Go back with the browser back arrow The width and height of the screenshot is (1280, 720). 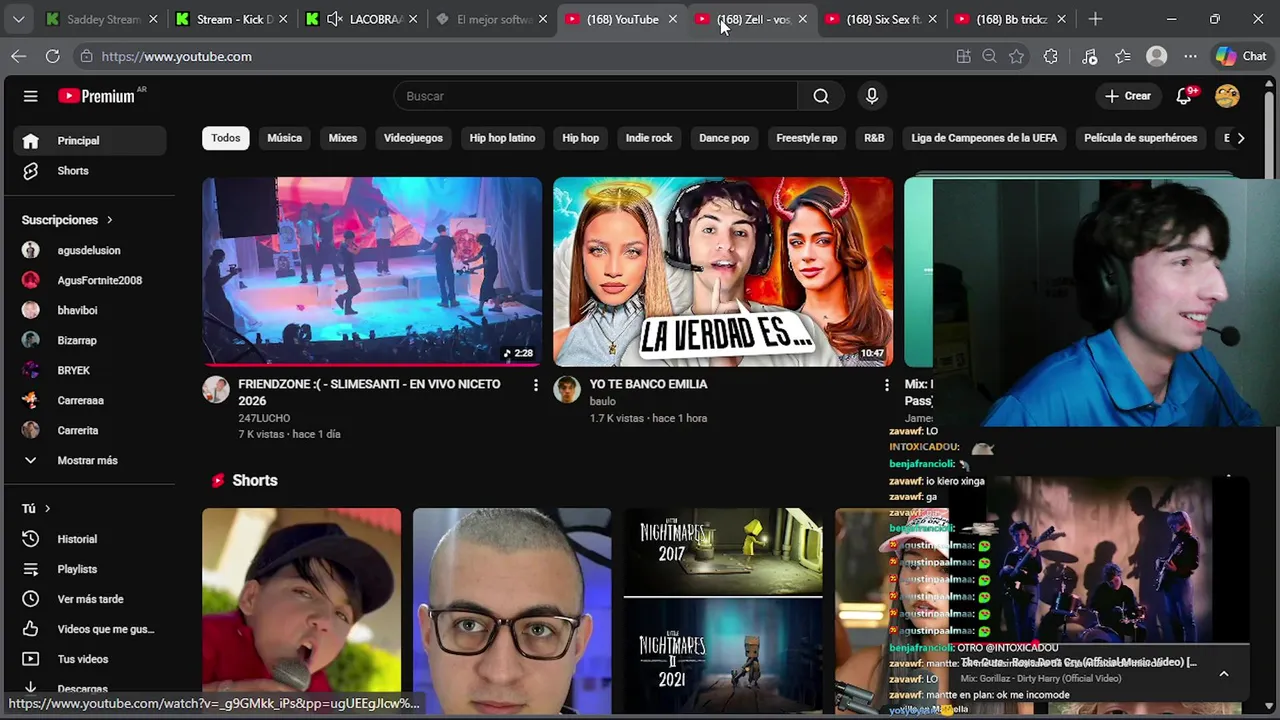[x=19, y=57]
